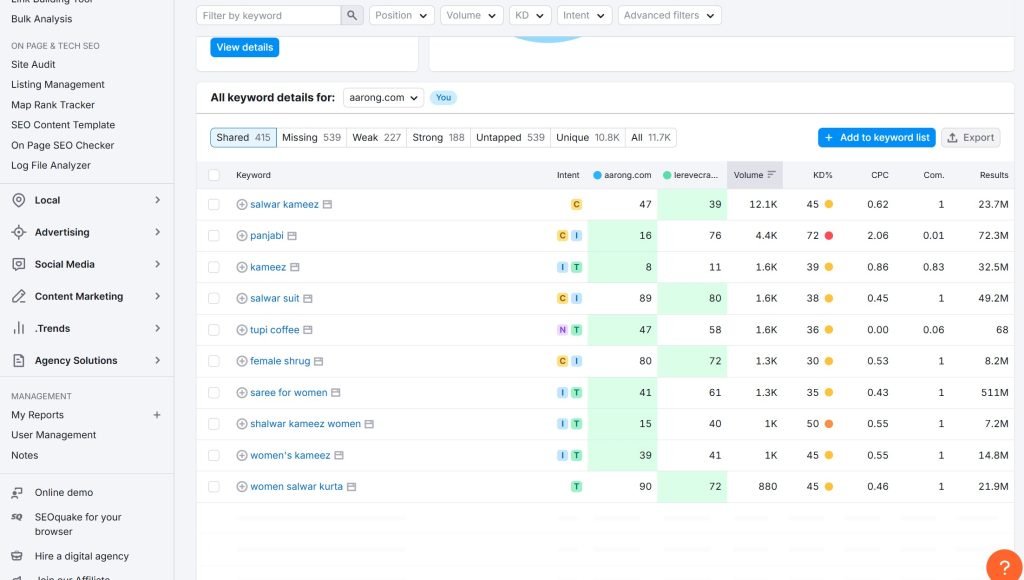Switch to the Missing 539 tab
The width and height of the screenshot is (1024, 580).
(311, 137)
